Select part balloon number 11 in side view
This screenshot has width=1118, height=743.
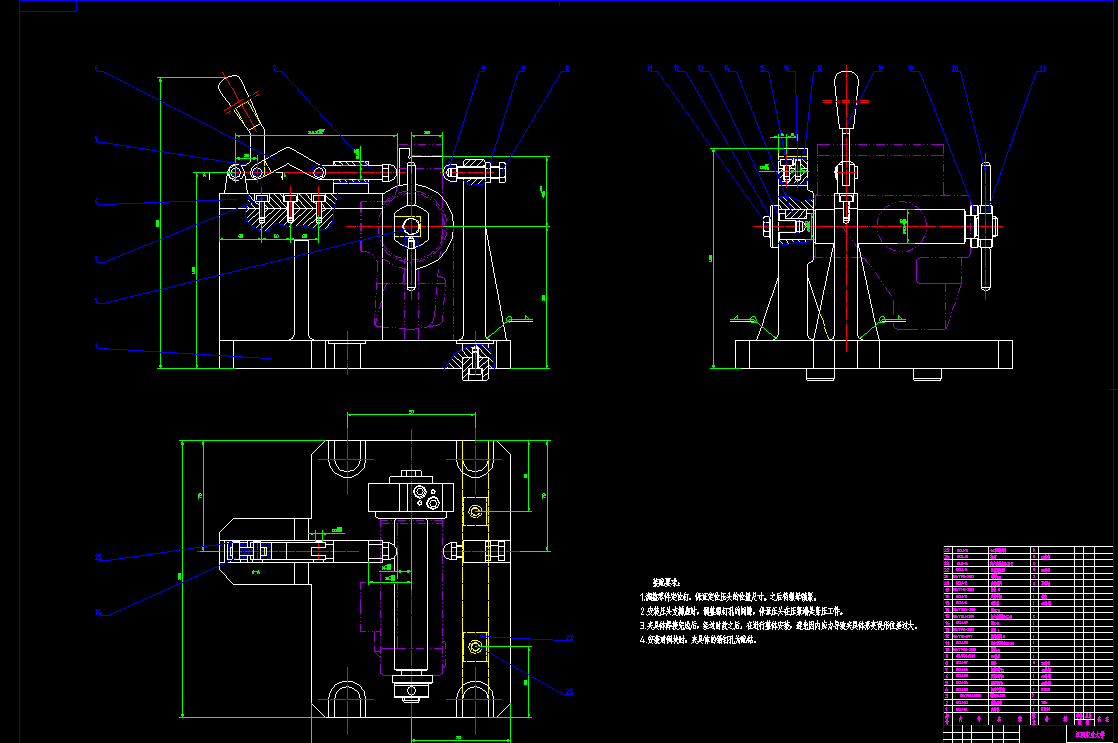coord(650,68)
